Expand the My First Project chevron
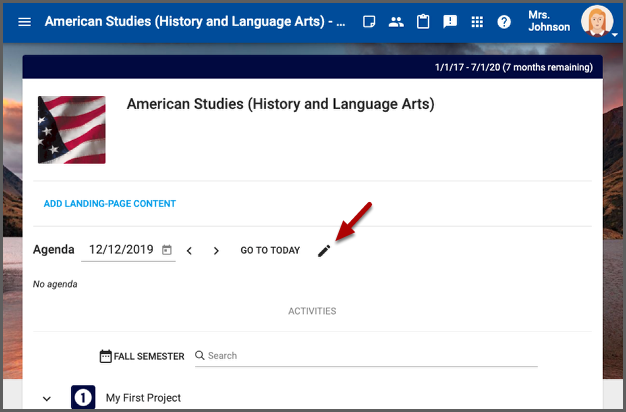This screenshot has height=412, width=626. (46, 398)
